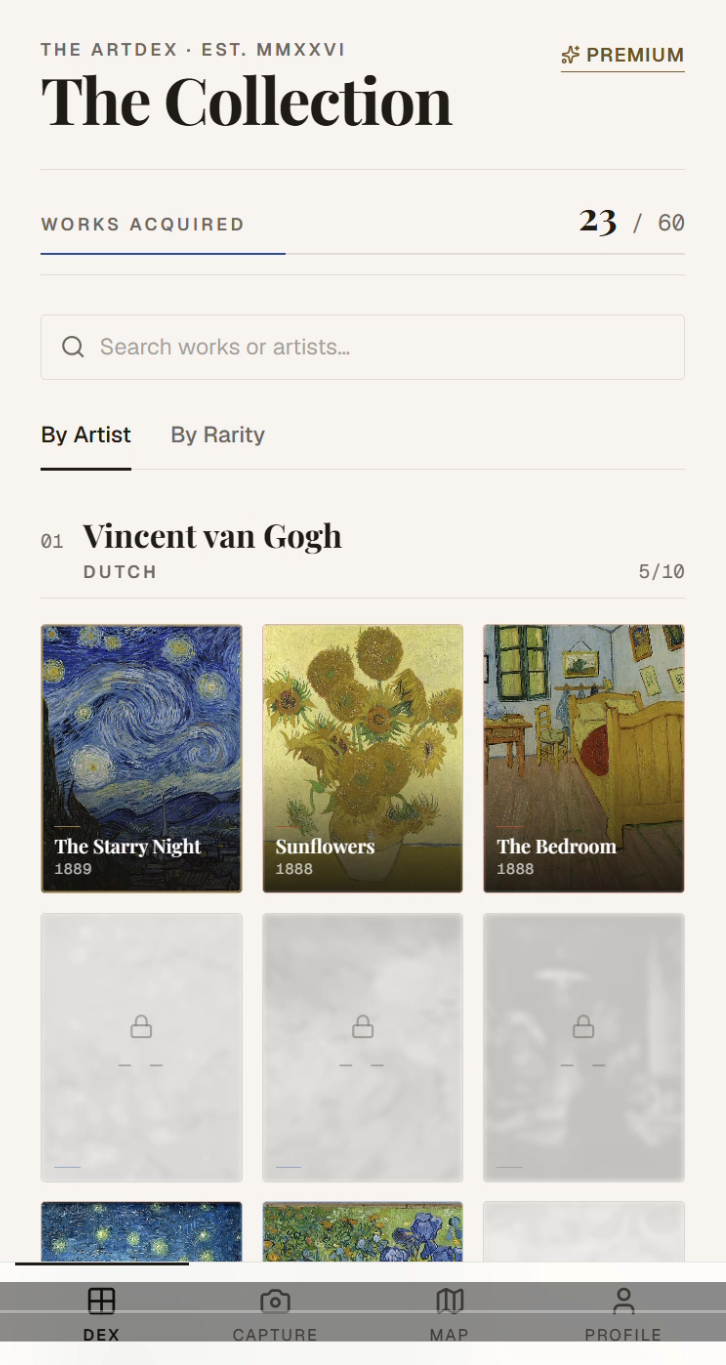
Task: Click the Works Acquired progress bar
Action: 362,254
